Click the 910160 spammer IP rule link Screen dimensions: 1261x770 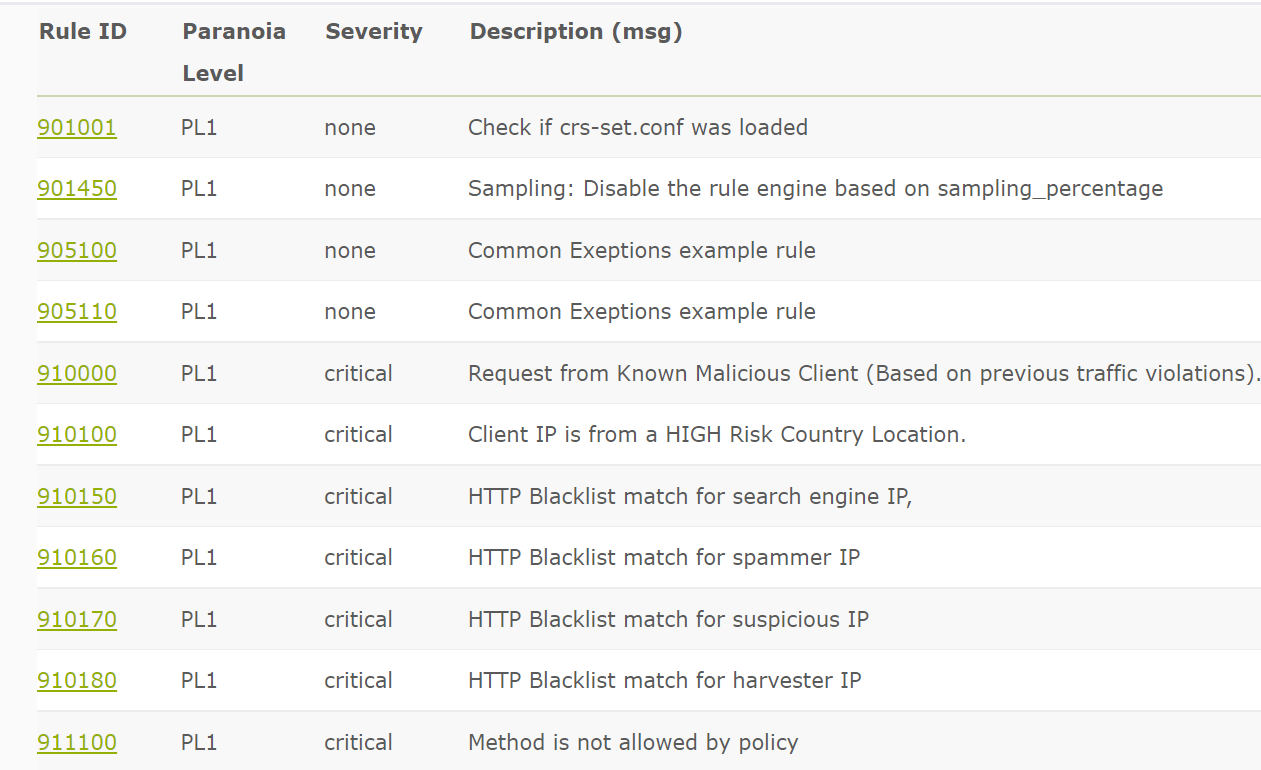point(77,558)
